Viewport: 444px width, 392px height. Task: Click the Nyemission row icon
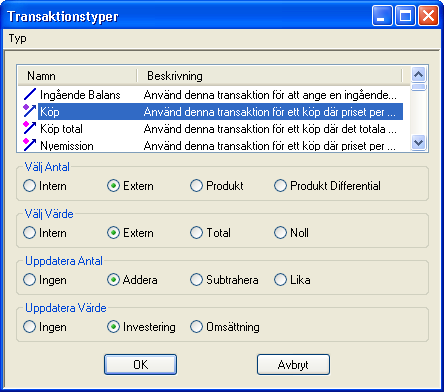[30, 145]
